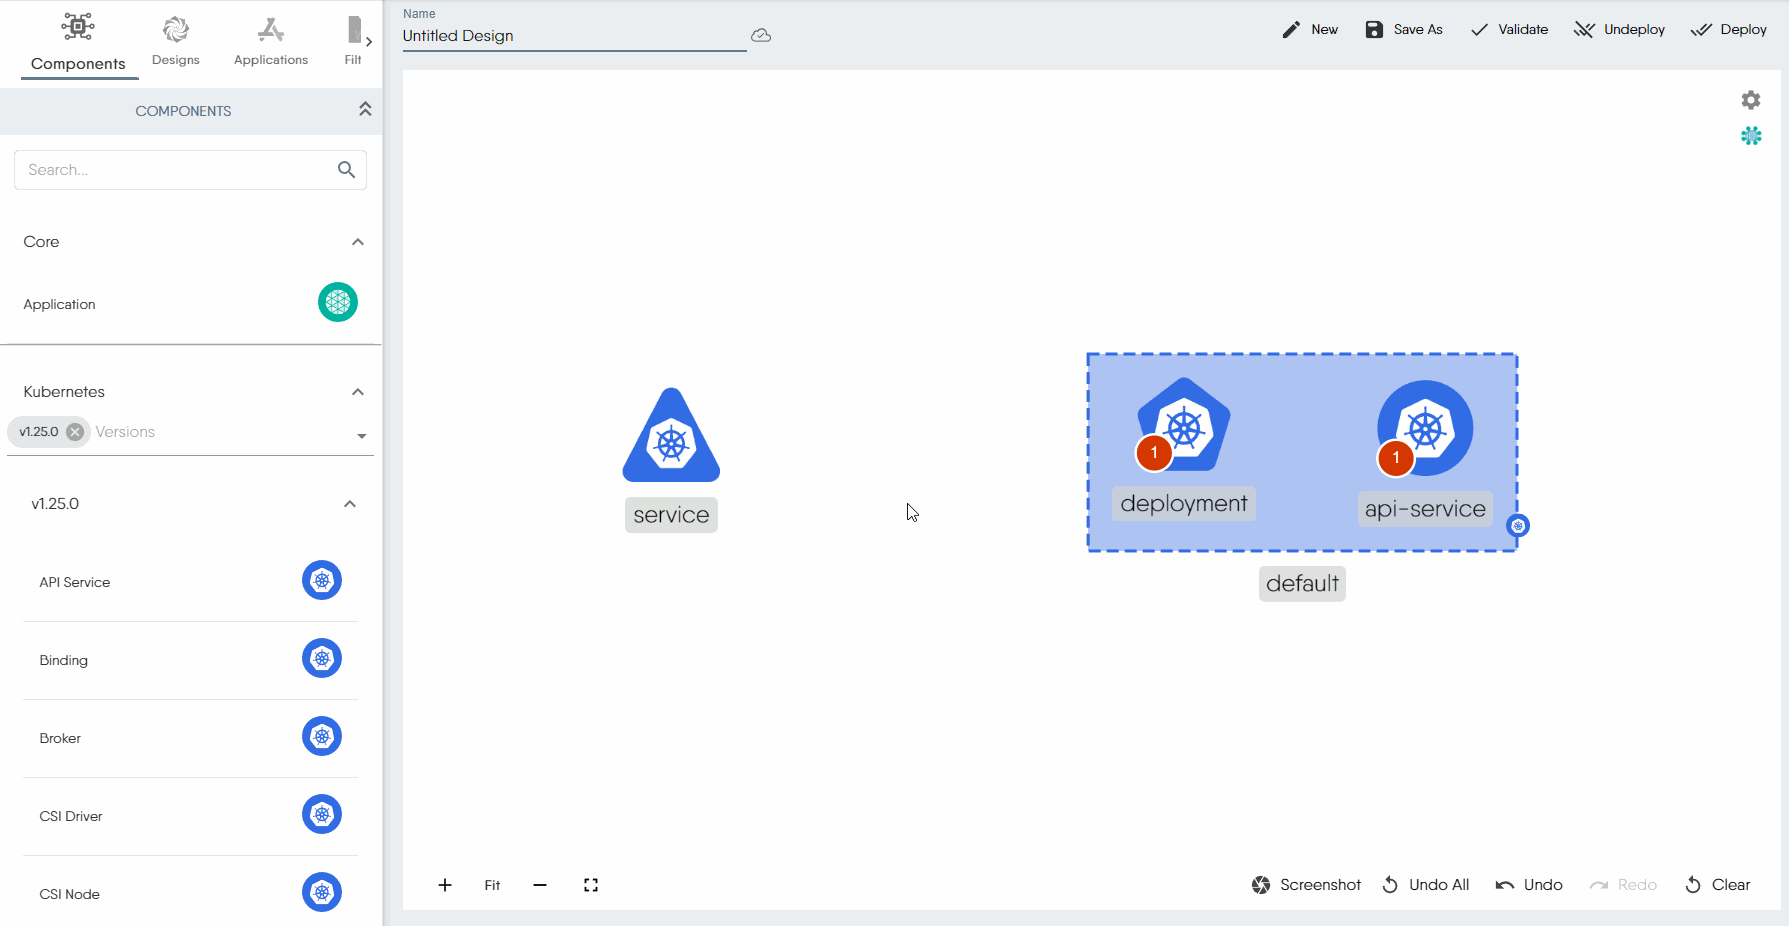Click the Deploy button
Image resolution: width=1789 pixels, height=926 pixels.
1729,30
